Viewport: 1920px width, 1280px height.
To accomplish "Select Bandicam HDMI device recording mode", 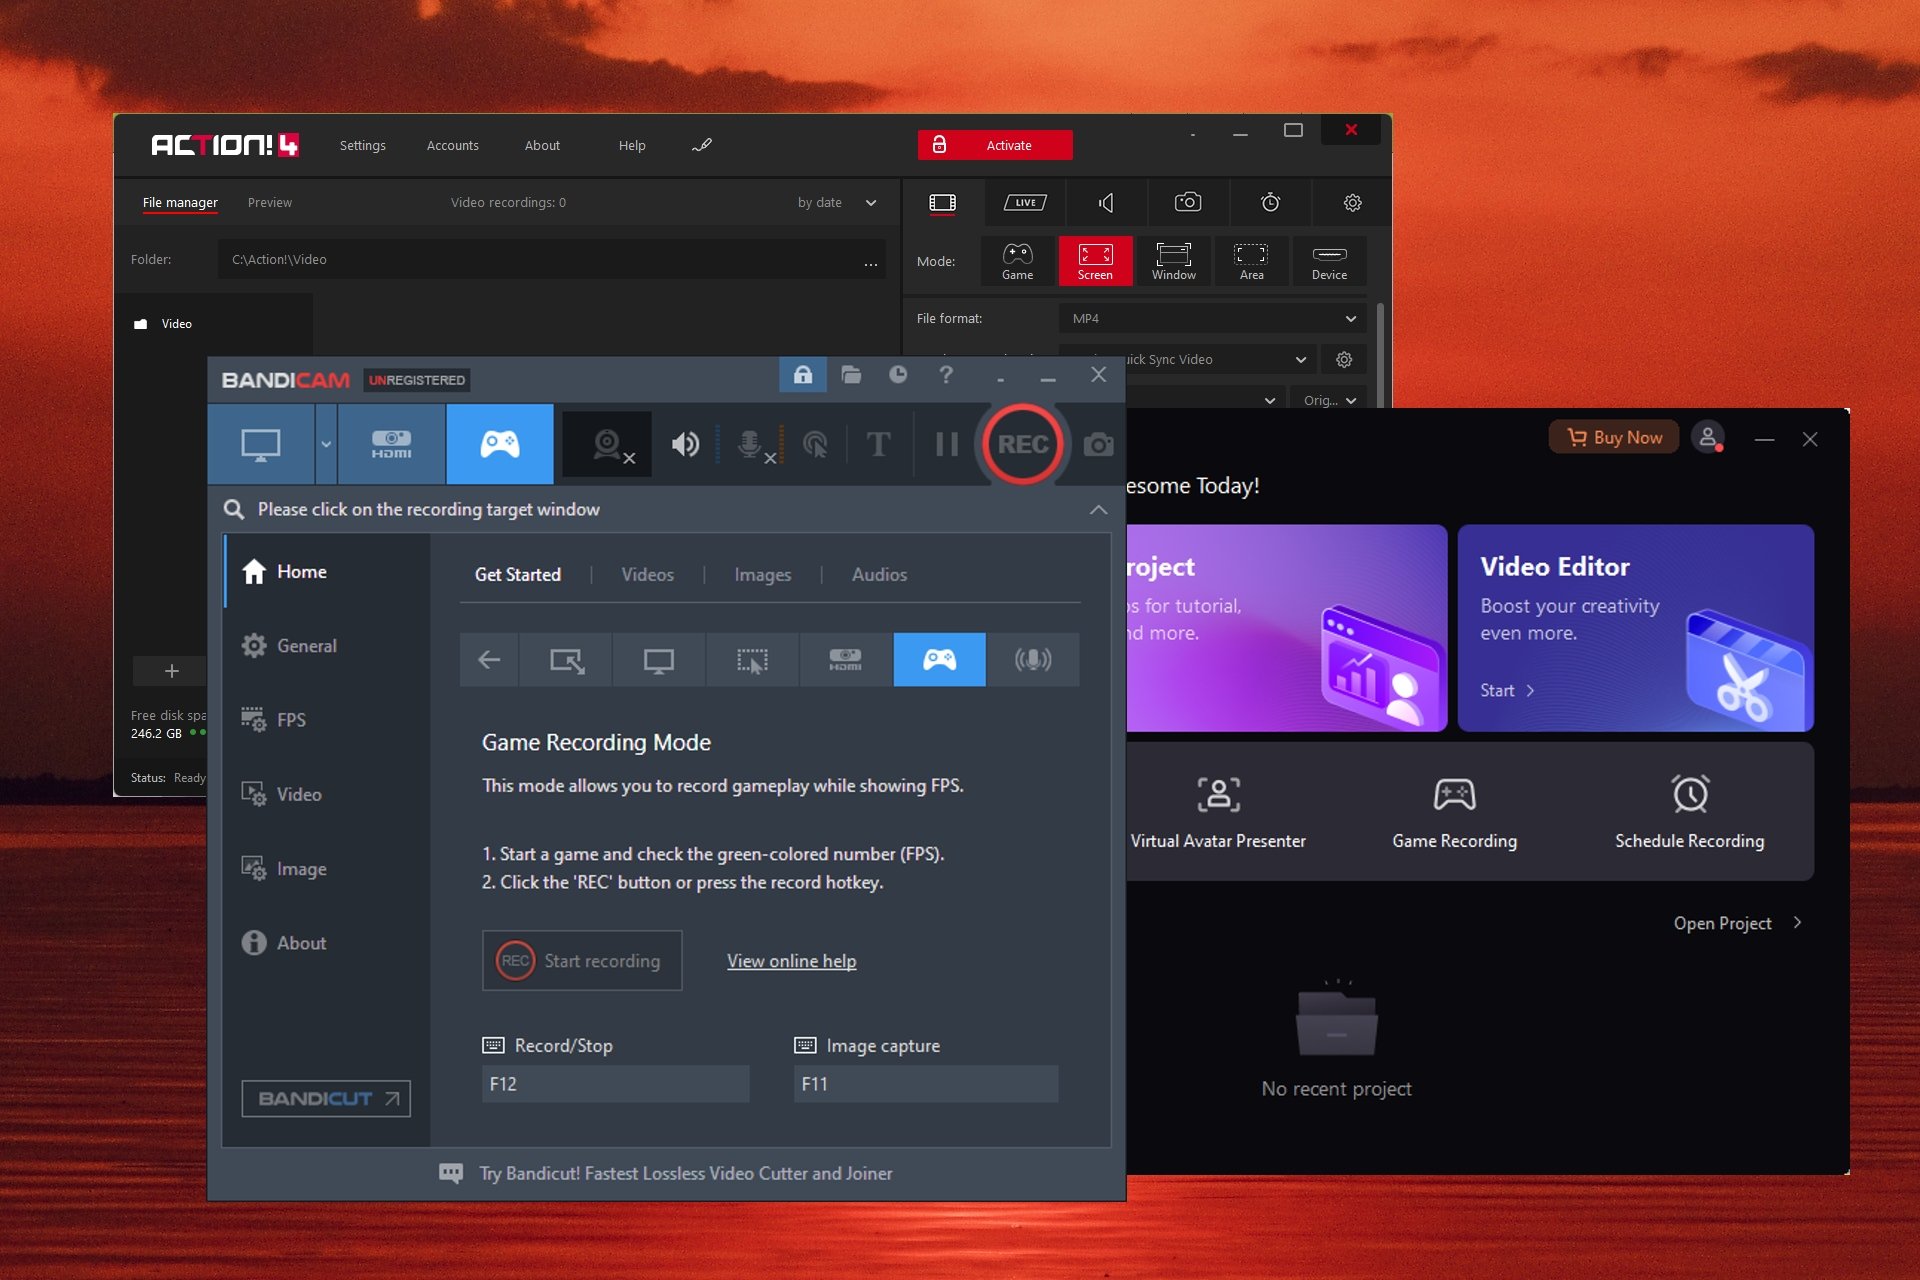I will pyautogui.click(x=391, y=445).
